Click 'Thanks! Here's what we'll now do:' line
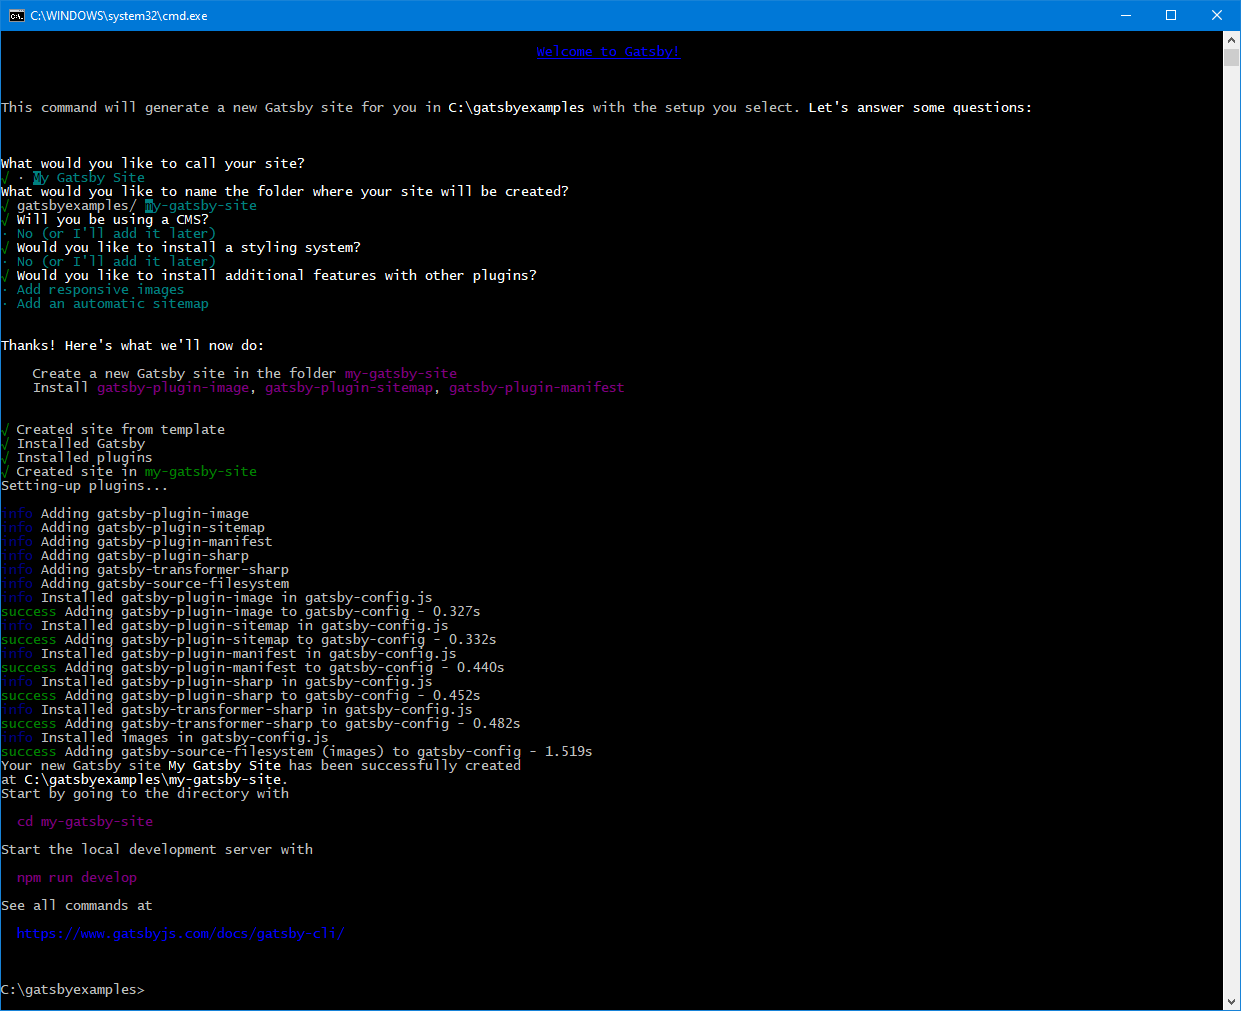Image resolution: width=1241 pixels, height=1024 pixels. (x=133, y=345)
